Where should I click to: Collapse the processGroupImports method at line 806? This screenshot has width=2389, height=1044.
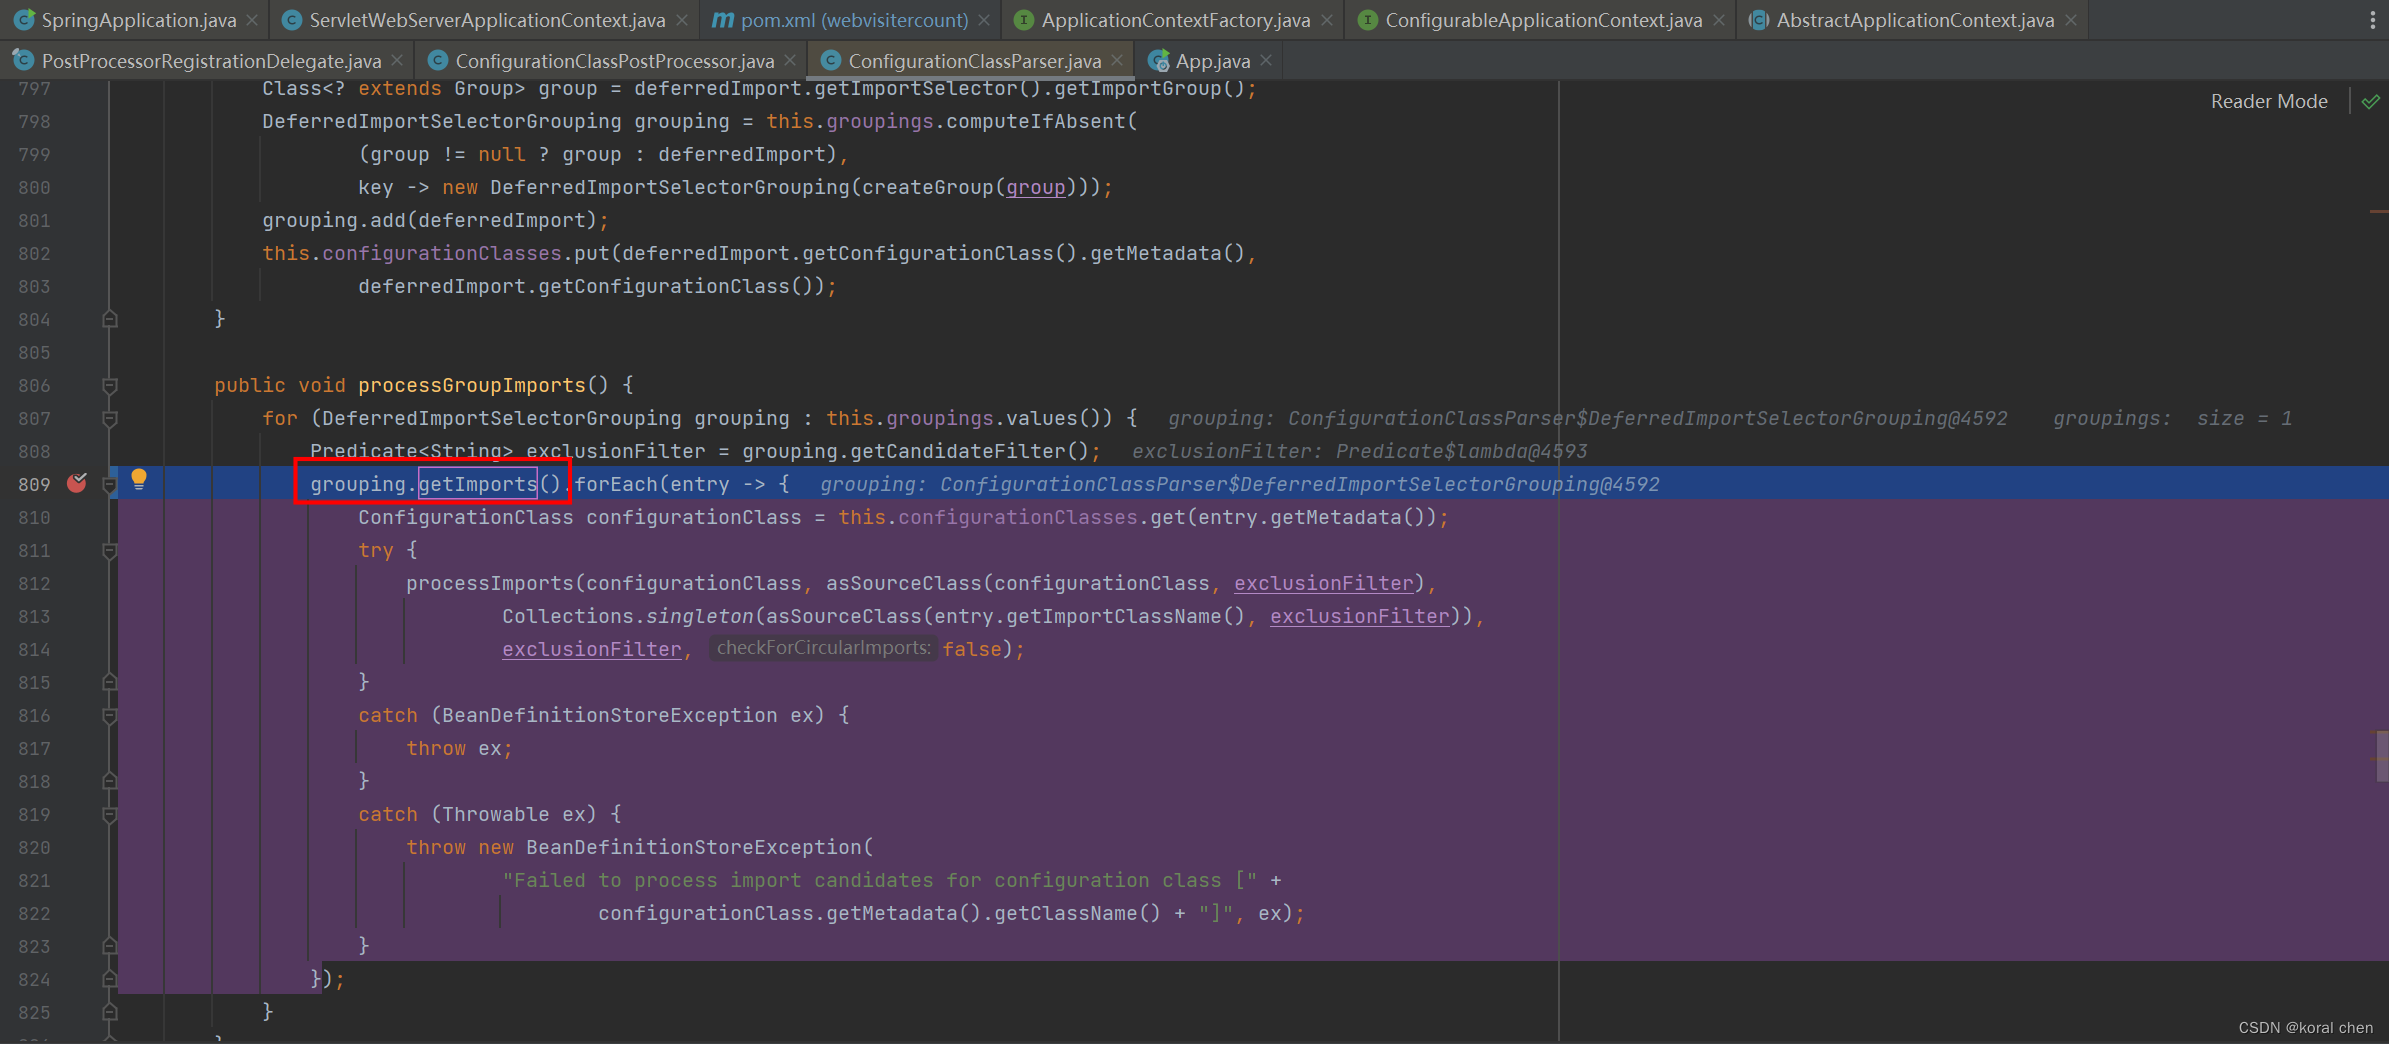point(110,386)
